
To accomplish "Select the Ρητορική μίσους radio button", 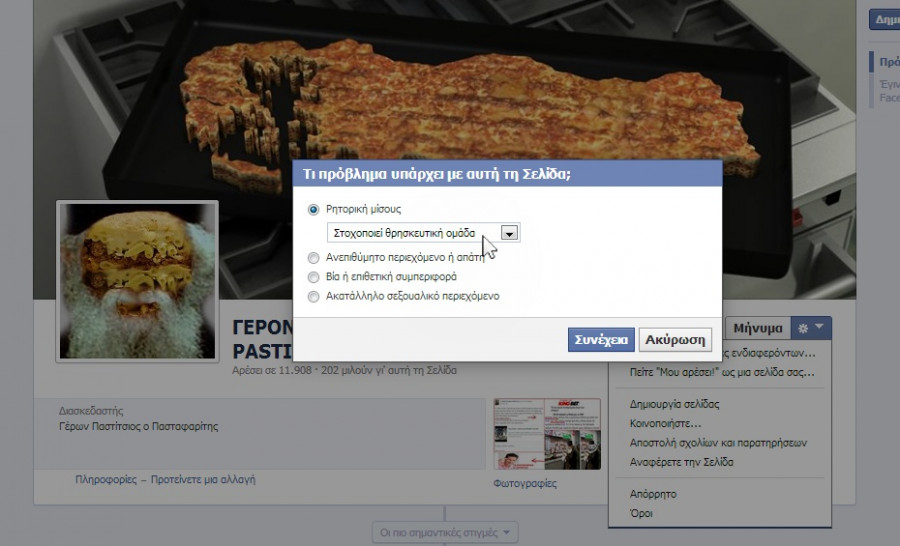I will coord(314,209).
